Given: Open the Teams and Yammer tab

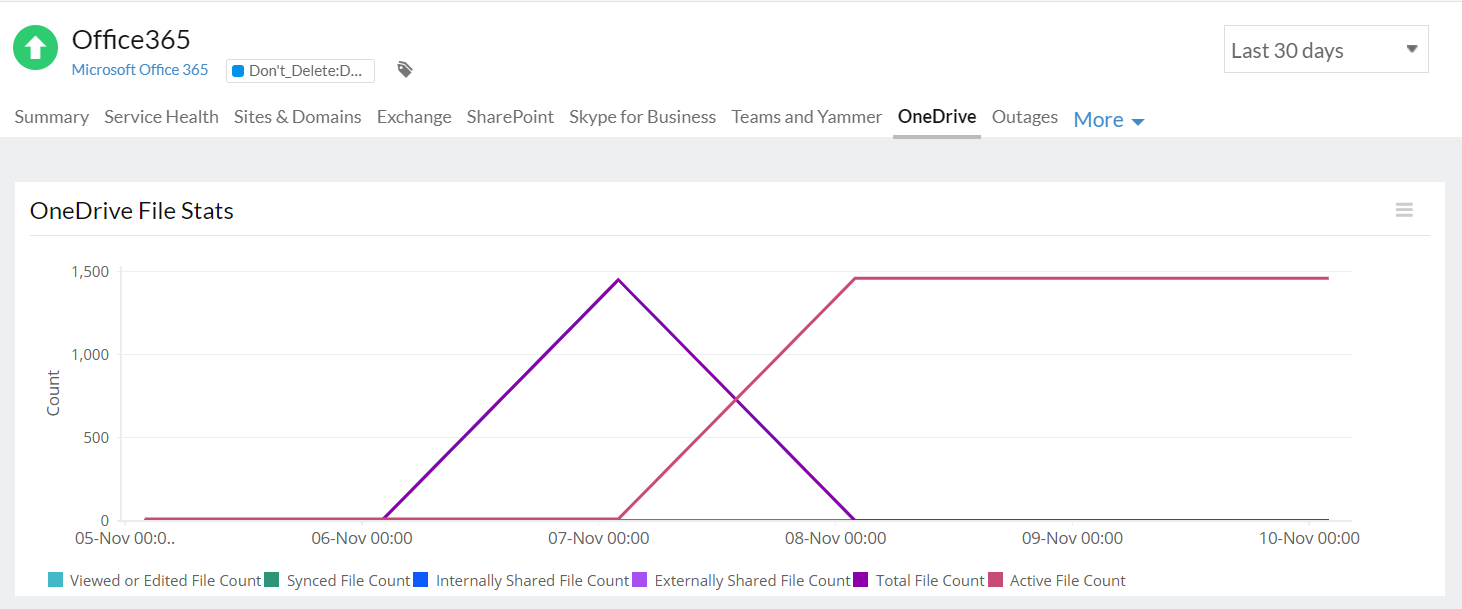Looking at the screenshot, I should [806, 117].
